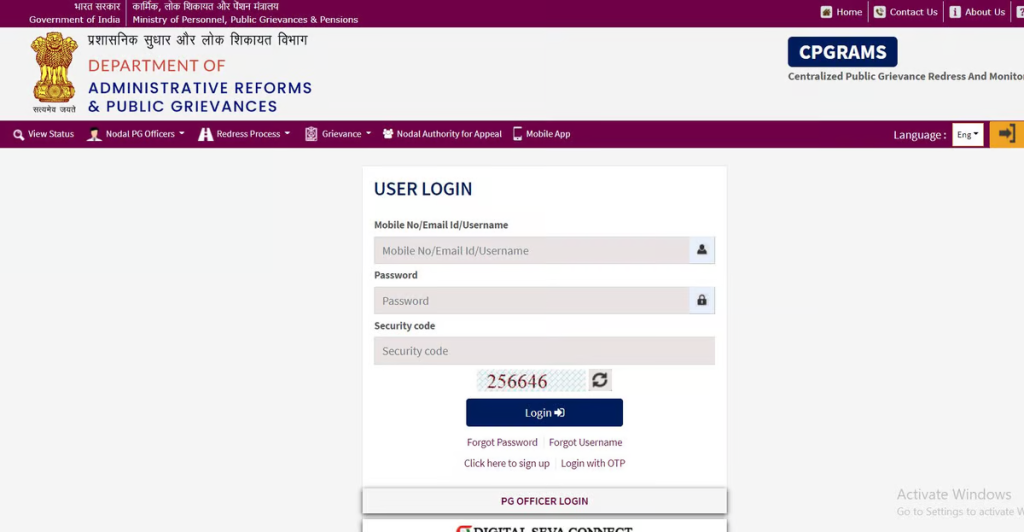
Task: Click the View Status magnifier icon
Action: pyautogui.click(x=18, y=134)
